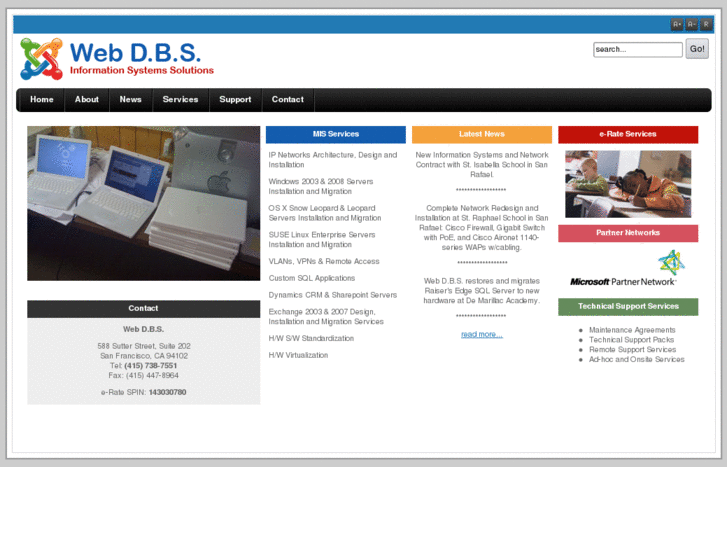
Task: Go to the News menu item
Action: [x=130, y=100]
